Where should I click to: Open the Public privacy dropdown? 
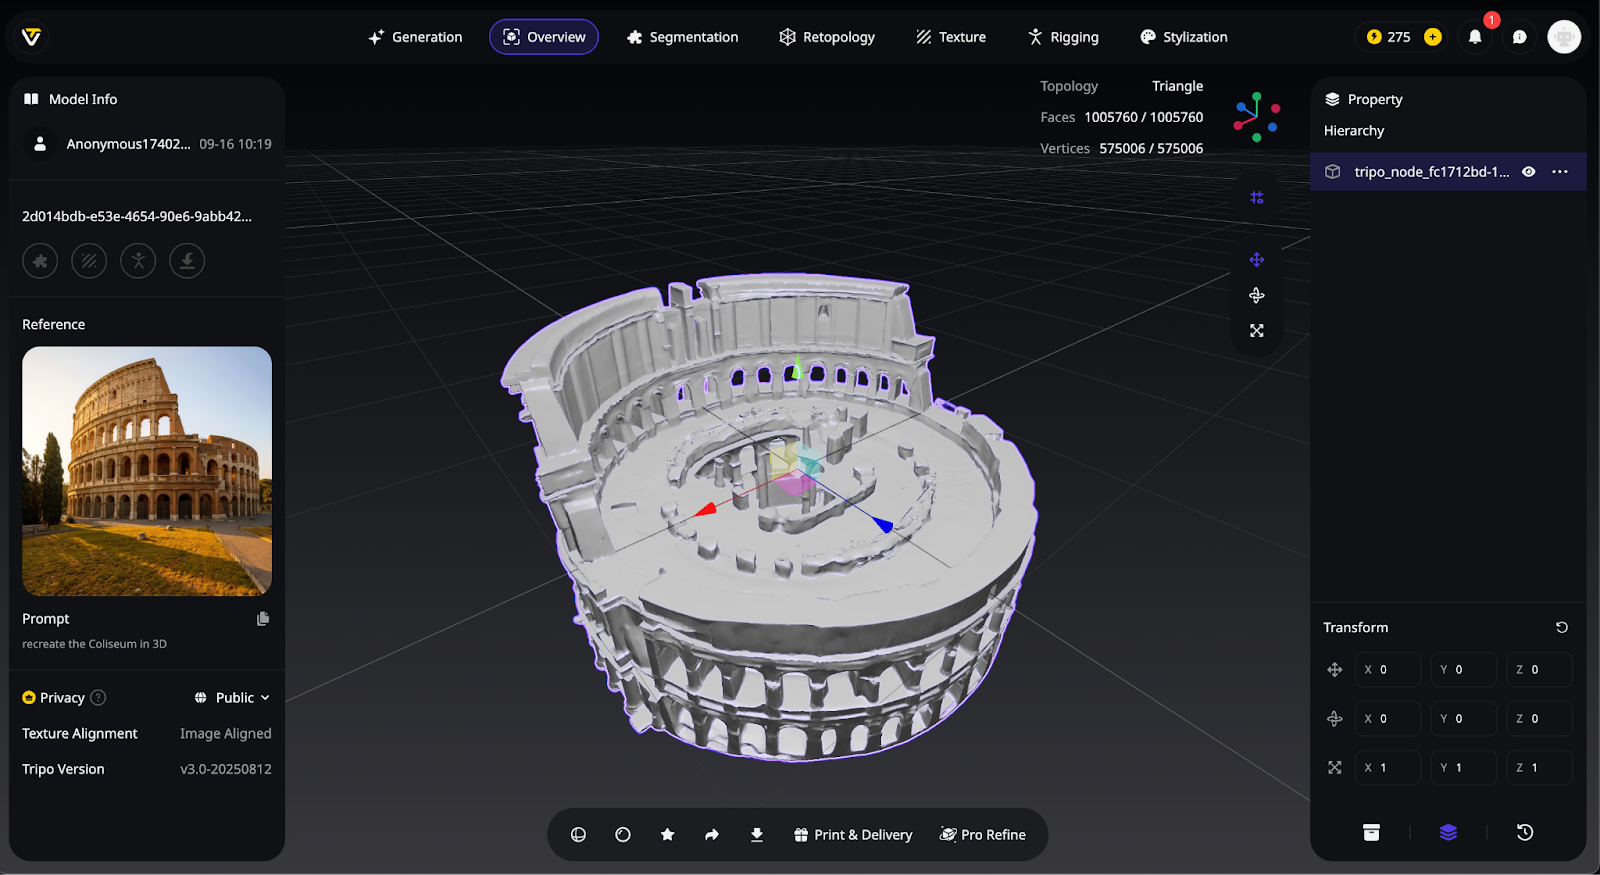[x=232, y=698]
